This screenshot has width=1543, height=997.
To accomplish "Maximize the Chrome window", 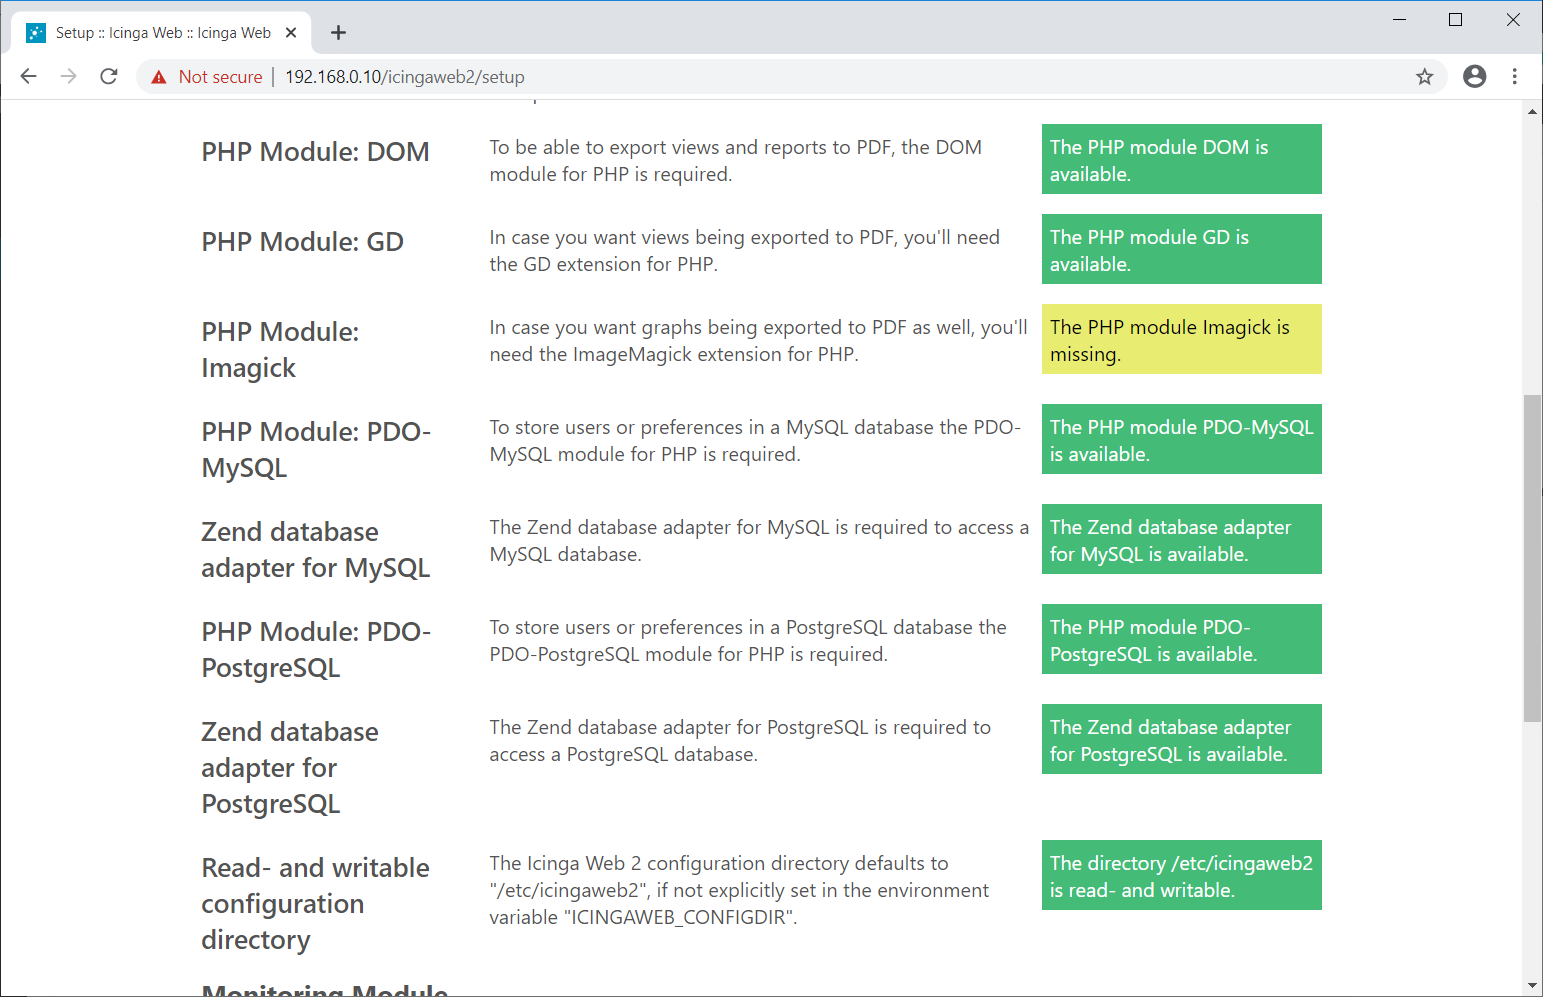I will coord(1456,20).
